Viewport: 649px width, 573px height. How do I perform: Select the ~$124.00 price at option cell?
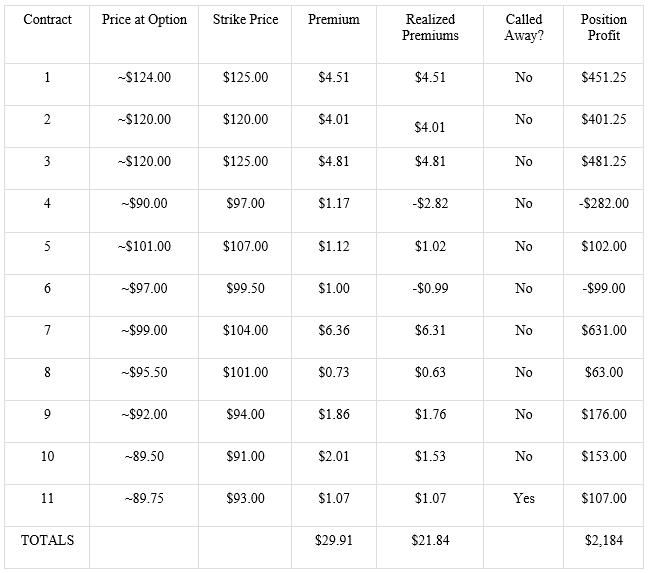[144, 78]
